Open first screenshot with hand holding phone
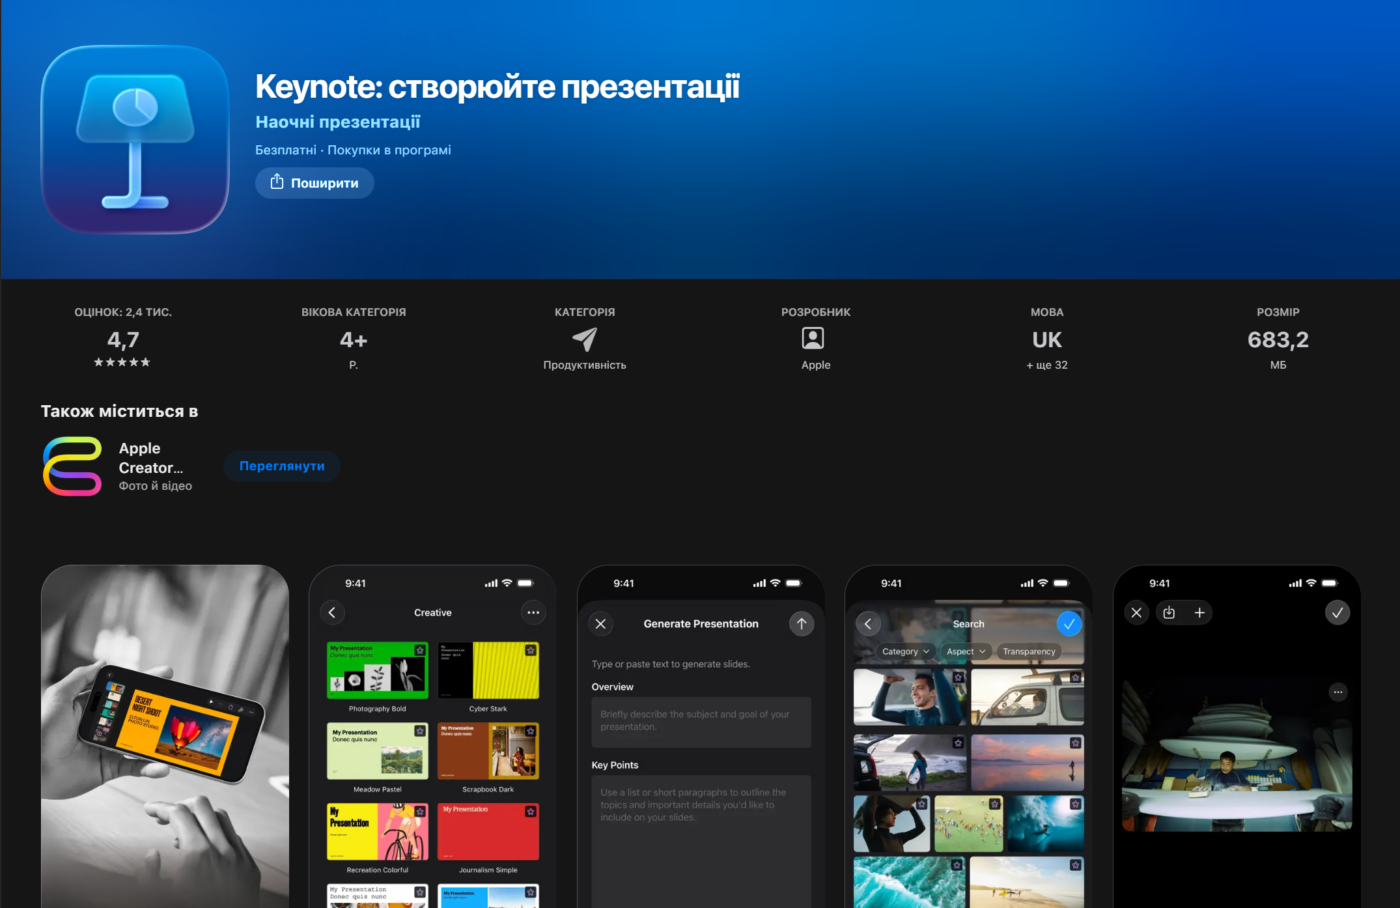The height and width of the screenshot is (908, 1400). point(165,736)
